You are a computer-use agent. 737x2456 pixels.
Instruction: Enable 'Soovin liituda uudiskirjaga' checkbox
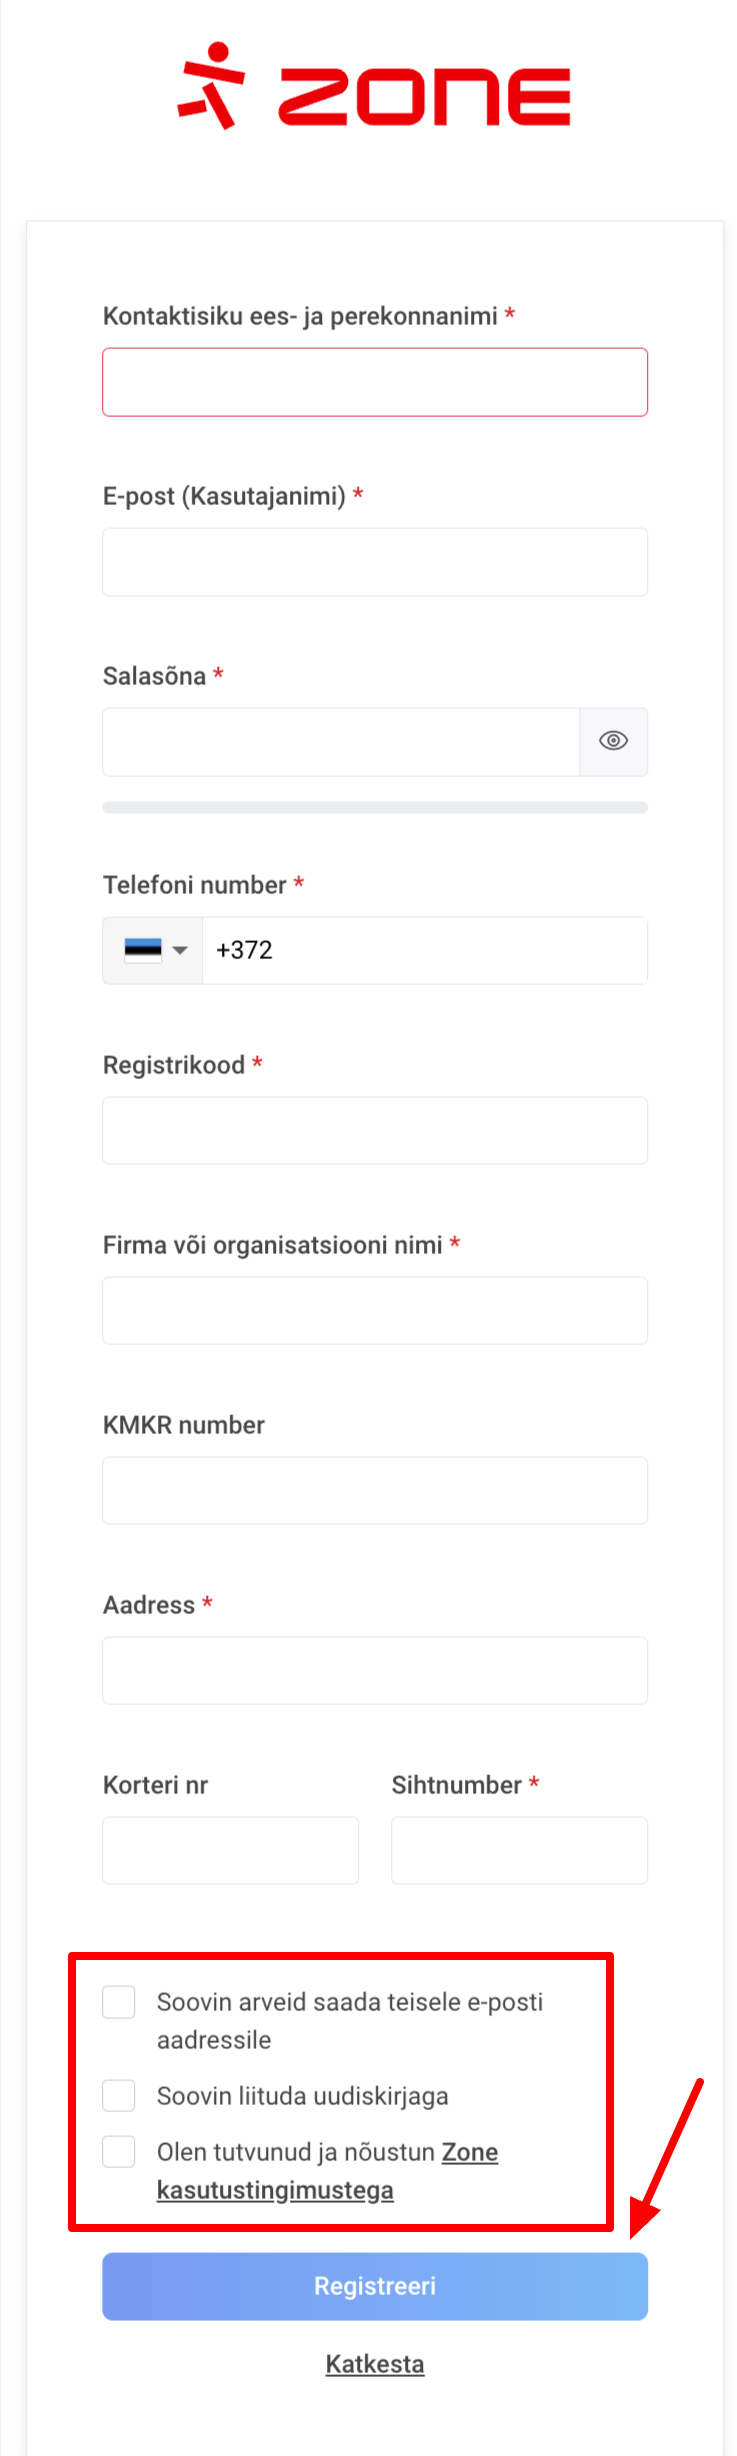pyautogui.click(x=119, y=2095)
